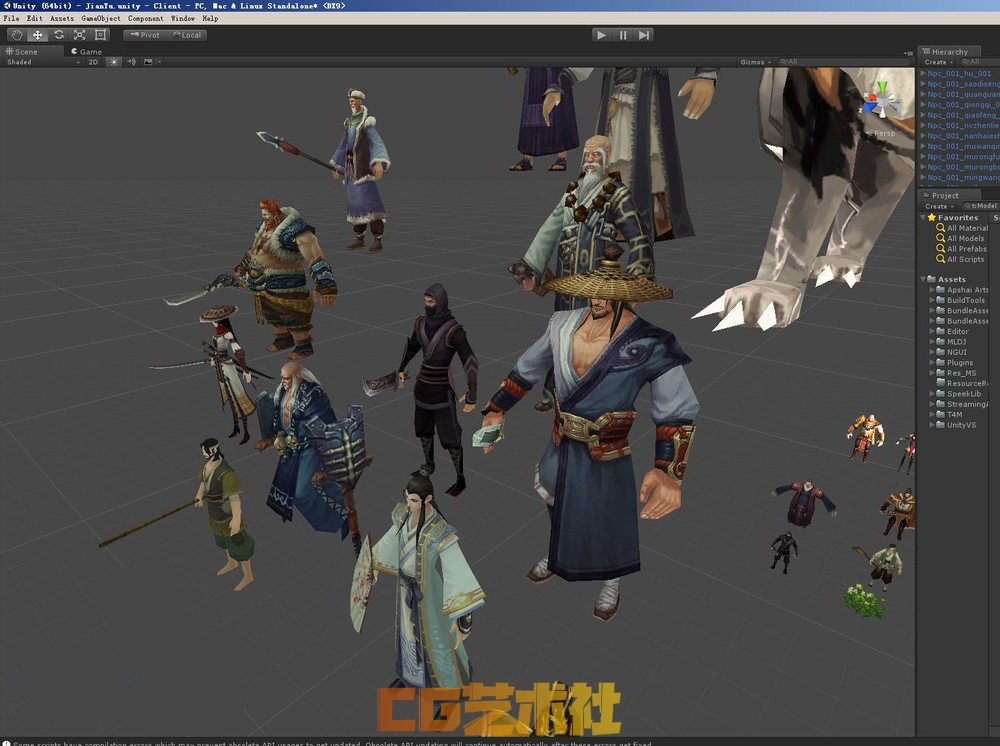1000x746 pixels.
Task: Click the NGUI folder icon
Action: [941, 352]
